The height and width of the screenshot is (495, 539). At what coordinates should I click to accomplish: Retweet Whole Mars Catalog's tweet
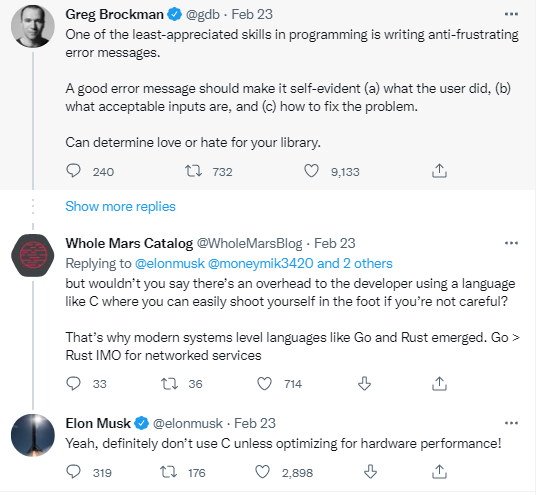point(170,383)
